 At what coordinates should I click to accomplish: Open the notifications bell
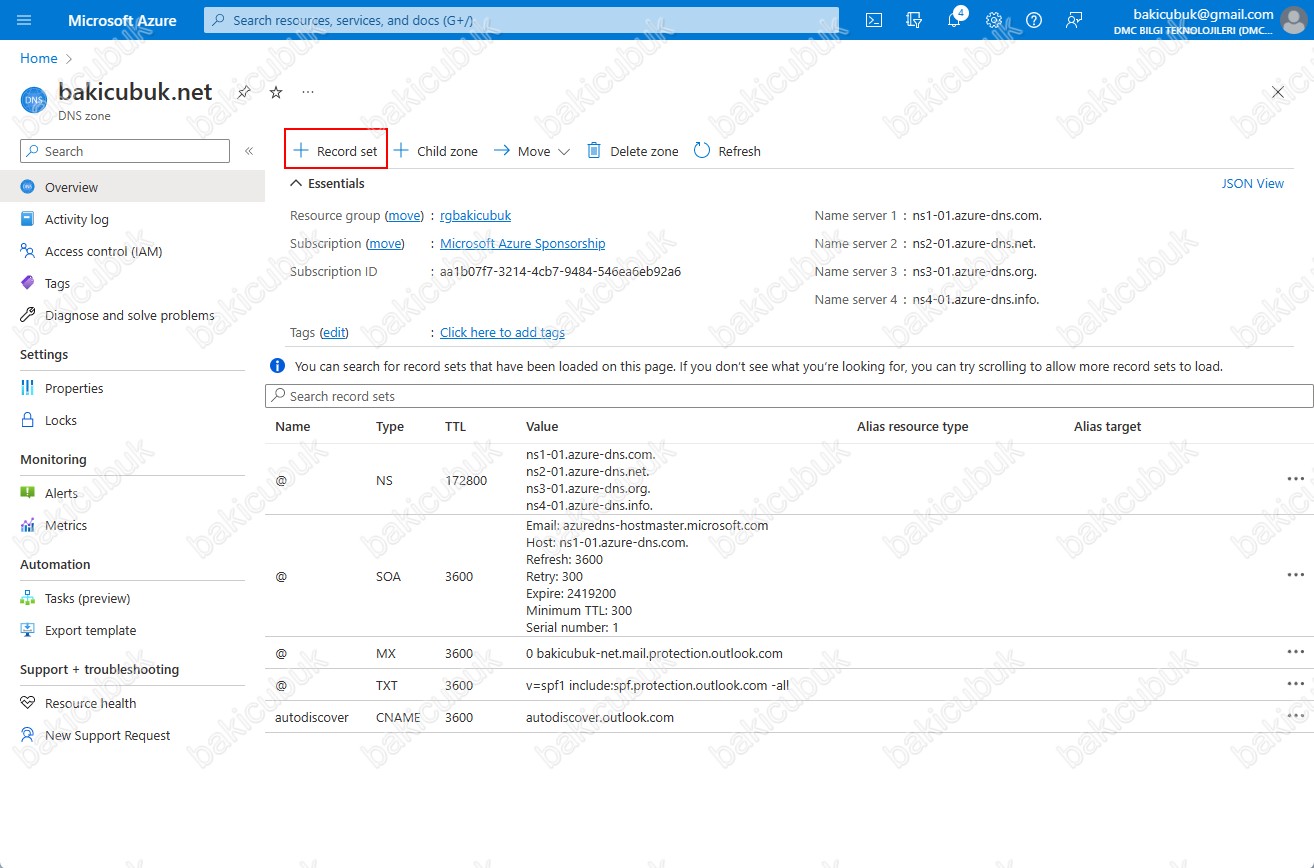click(954, 20)
